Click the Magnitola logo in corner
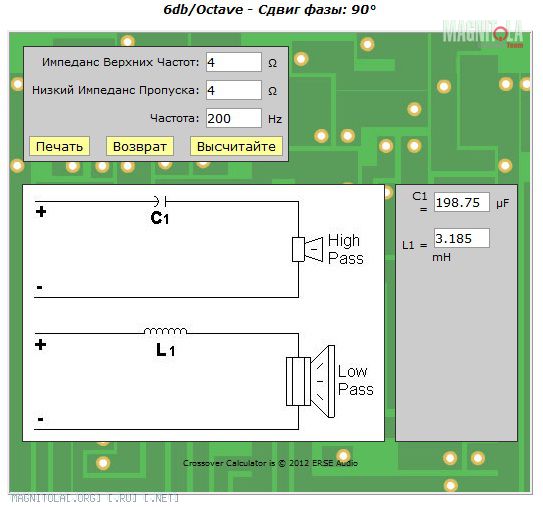Viewport: 543px width, 507px height. click(x=483, y=34)
